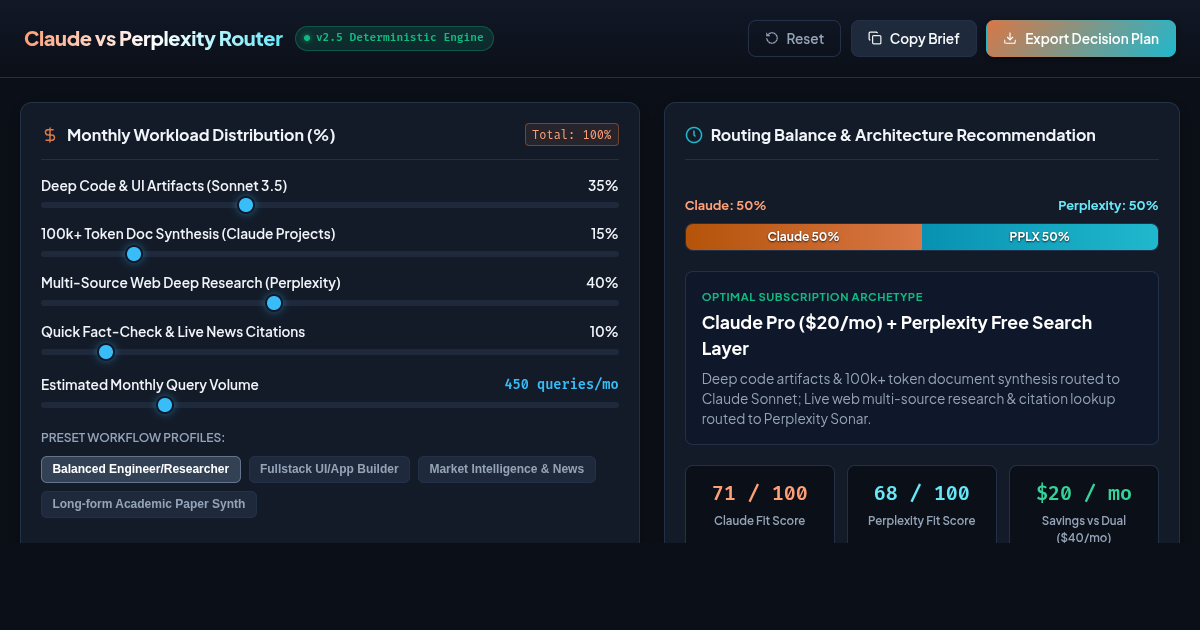Select Market Intelligence & News preset
Screen dimensions: 1200x630
(x=507, y=469)
